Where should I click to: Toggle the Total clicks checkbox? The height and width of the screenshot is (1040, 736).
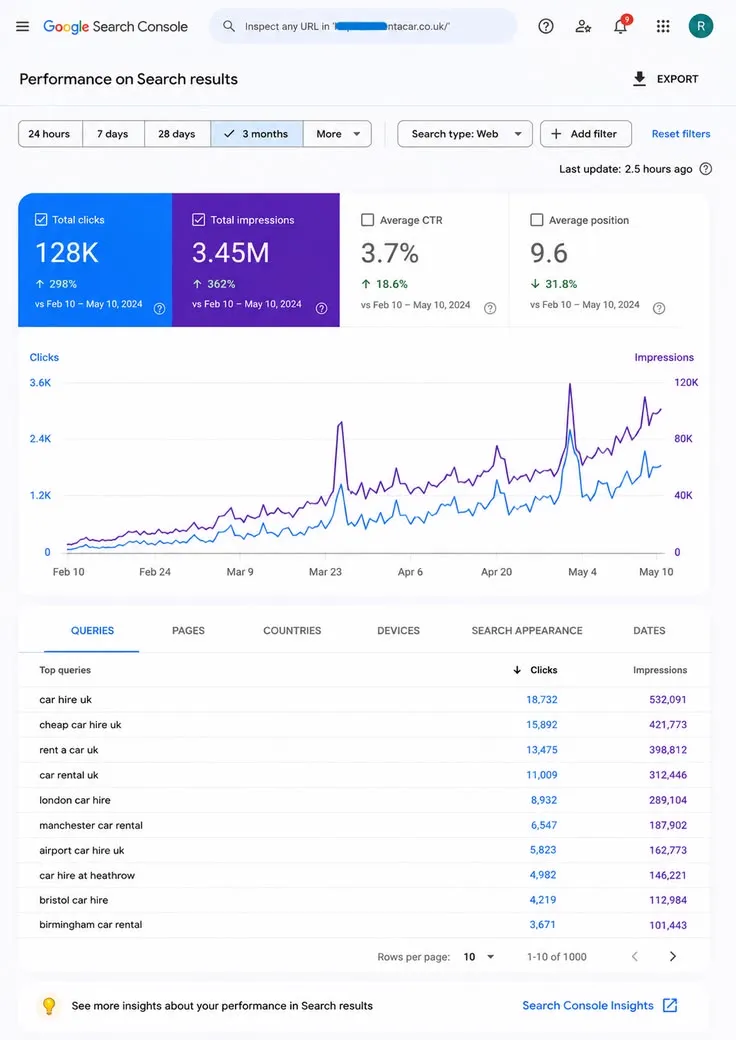click(x=41, y=220)
